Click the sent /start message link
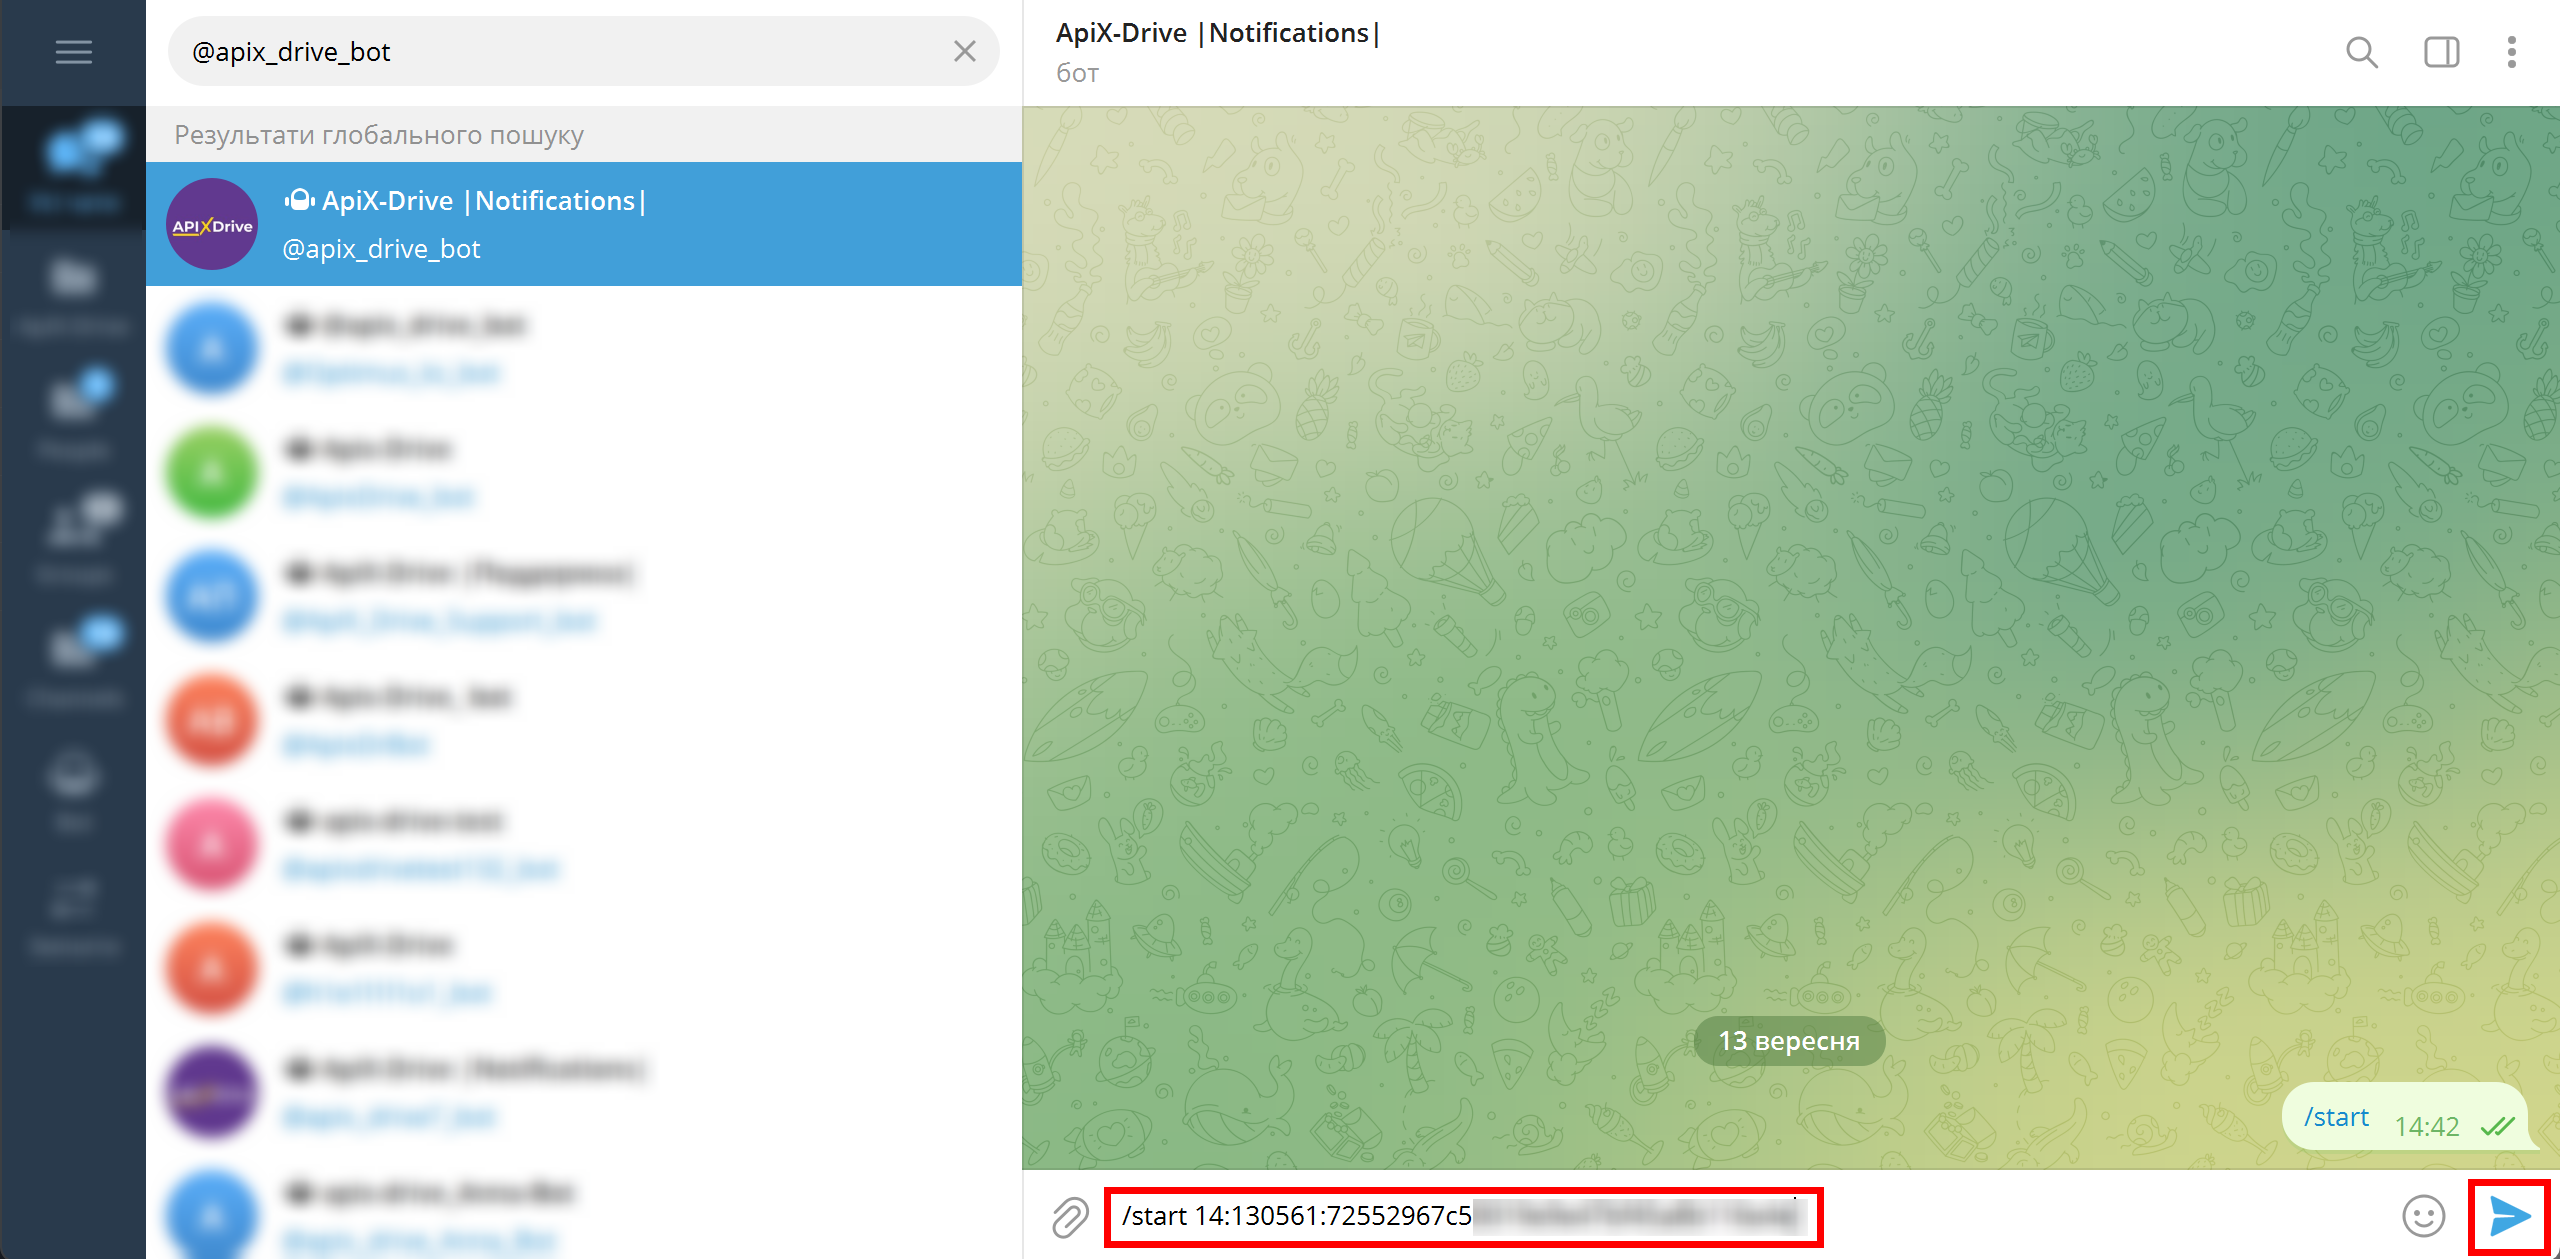 coord(2336,1117)
